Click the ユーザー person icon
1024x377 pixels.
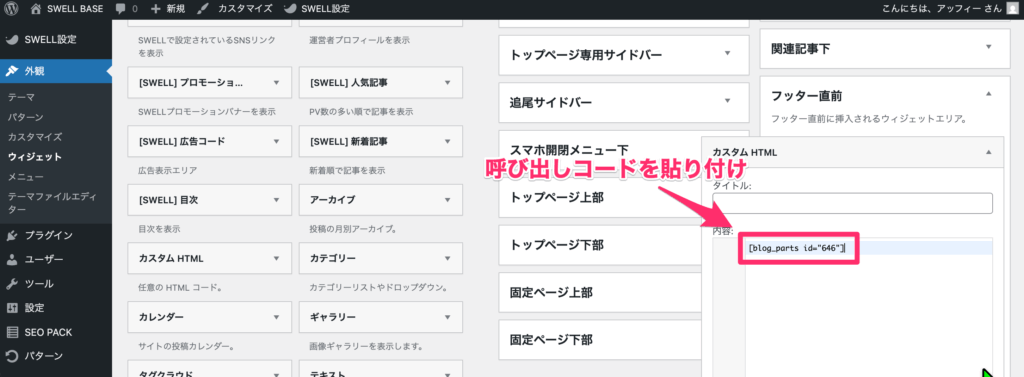point(12,259)
